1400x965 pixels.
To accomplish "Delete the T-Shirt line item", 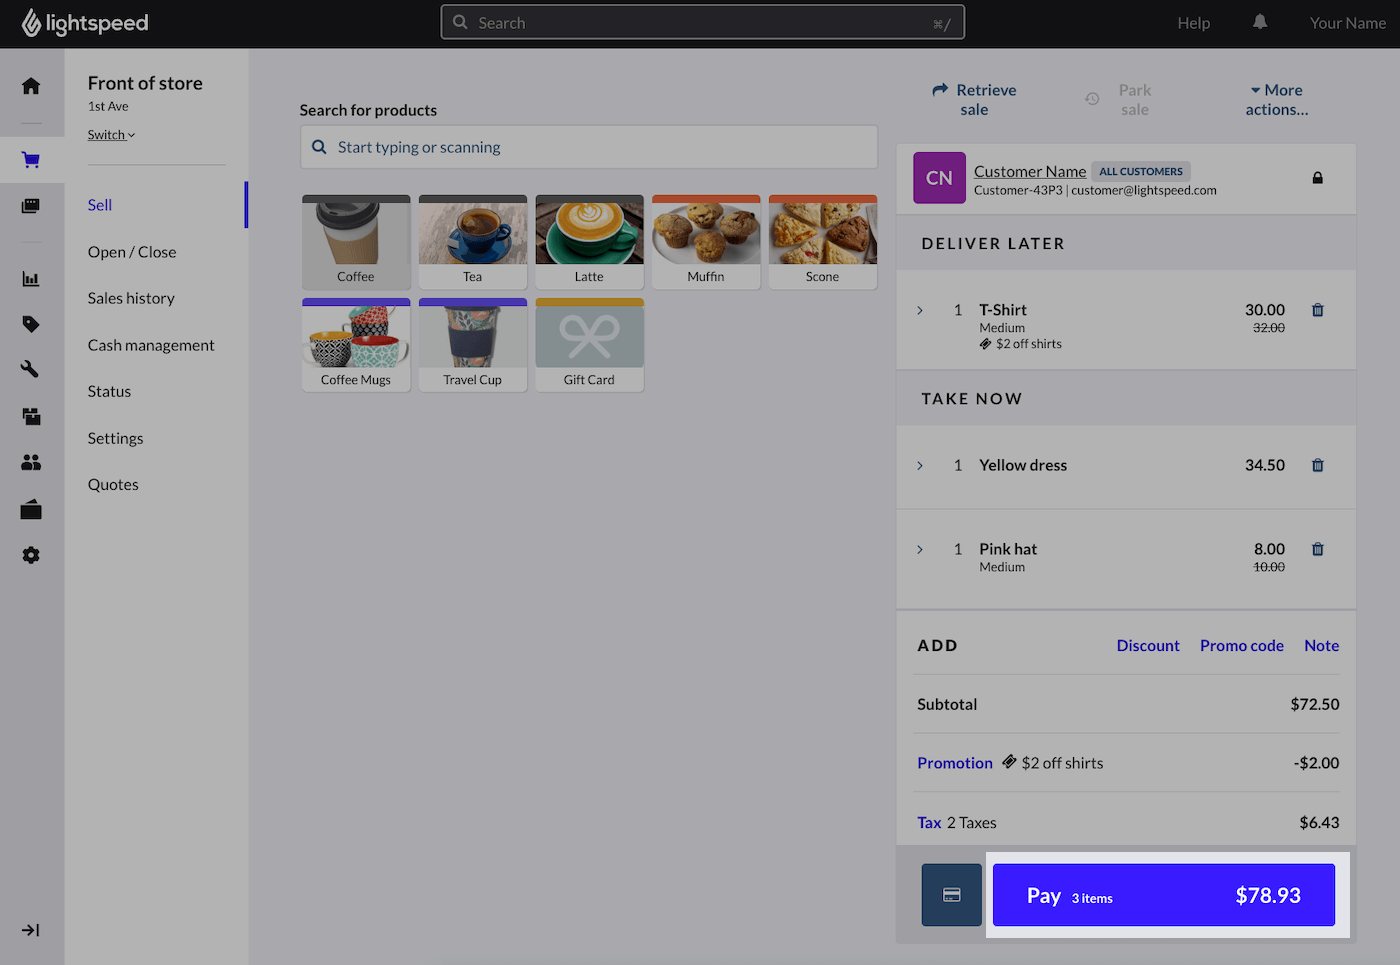I will tap(1317, 310).
